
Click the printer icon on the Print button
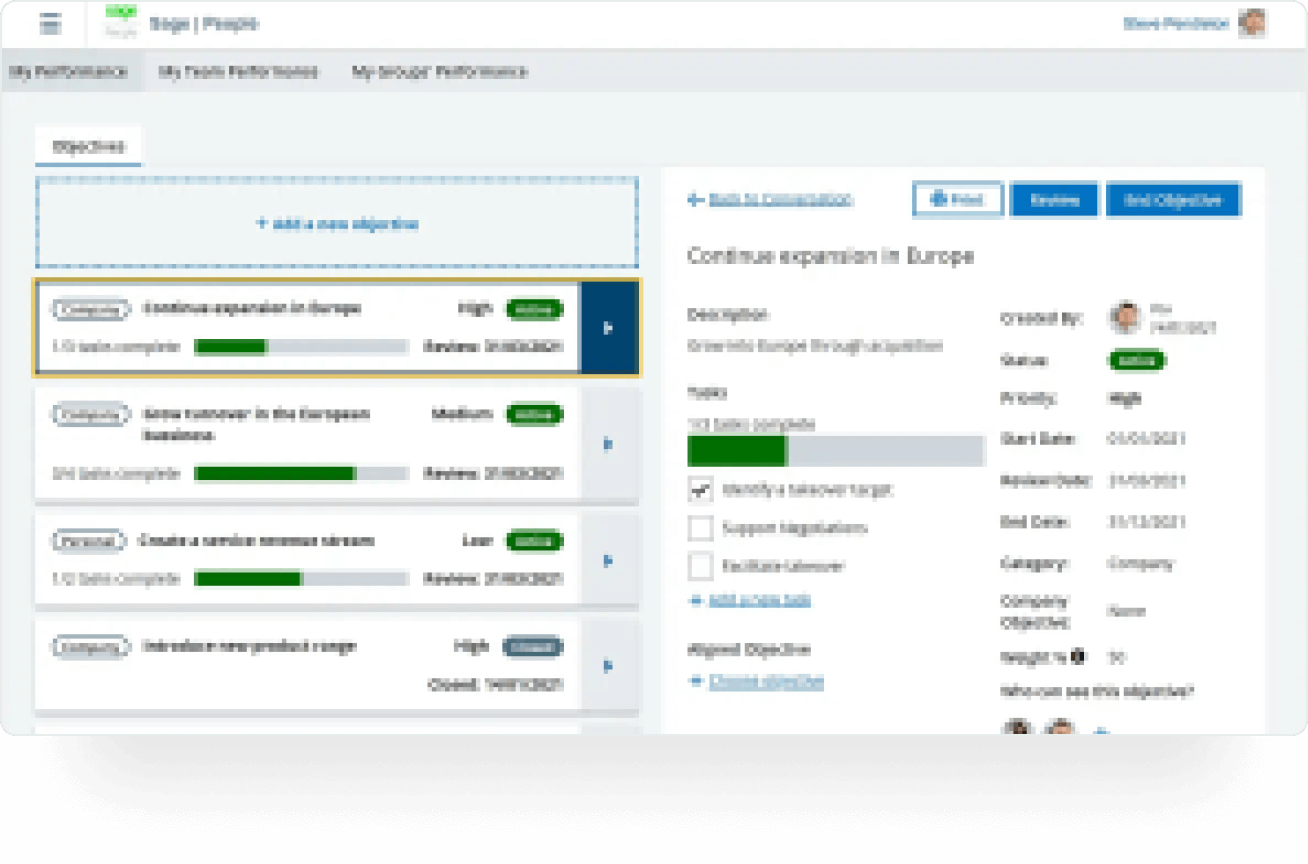click(938, 199)
